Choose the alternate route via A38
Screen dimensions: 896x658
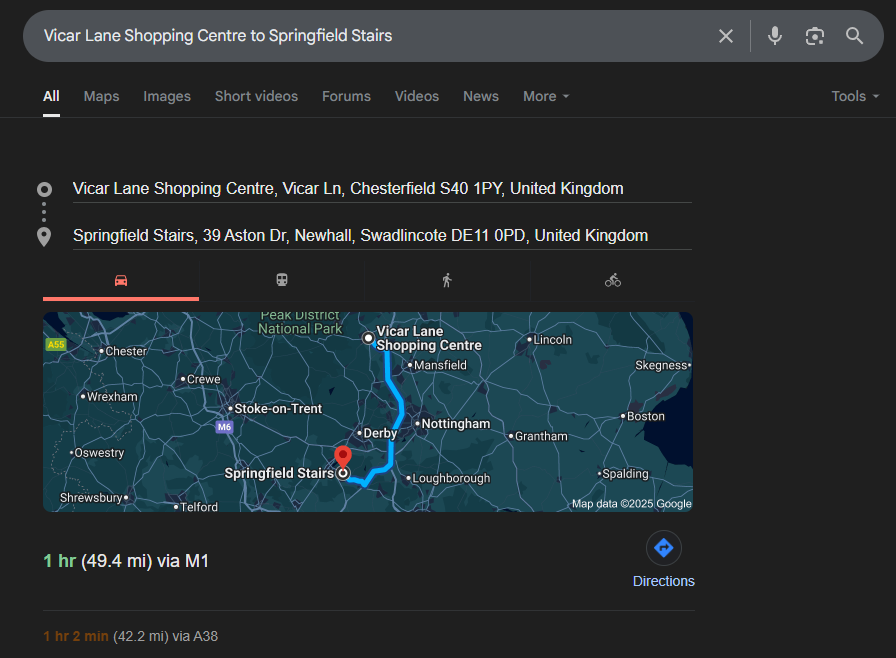point(130,635)
